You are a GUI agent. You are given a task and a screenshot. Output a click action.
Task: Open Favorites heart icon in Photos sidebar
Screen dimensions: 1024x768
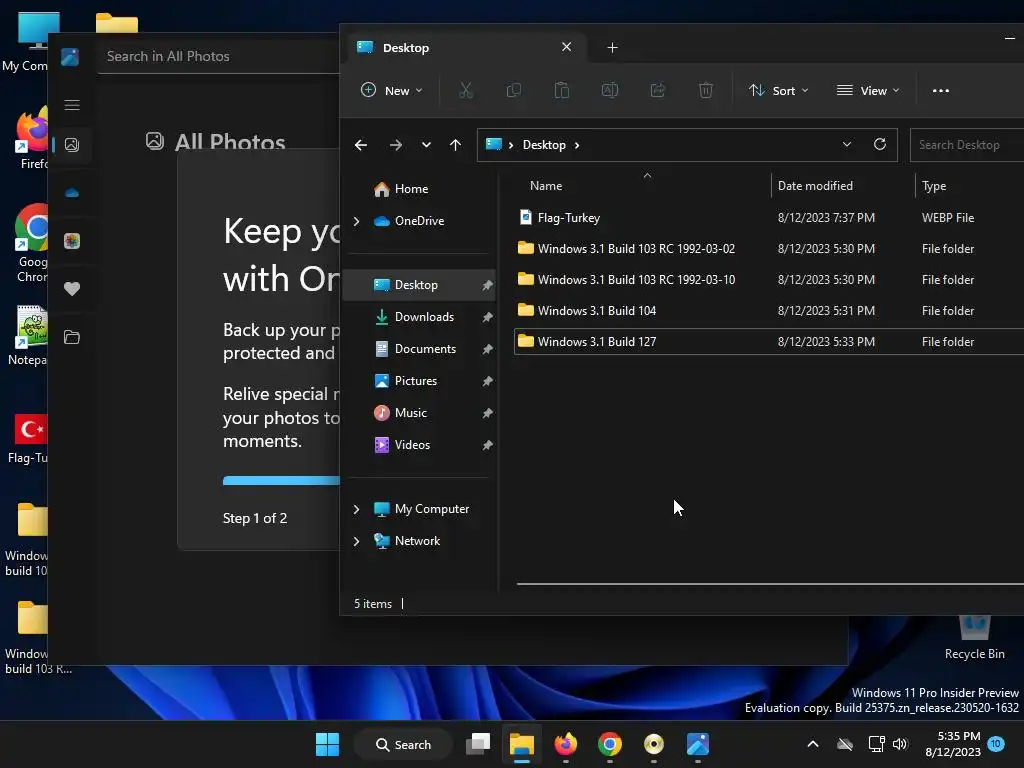tap(72, 289)
